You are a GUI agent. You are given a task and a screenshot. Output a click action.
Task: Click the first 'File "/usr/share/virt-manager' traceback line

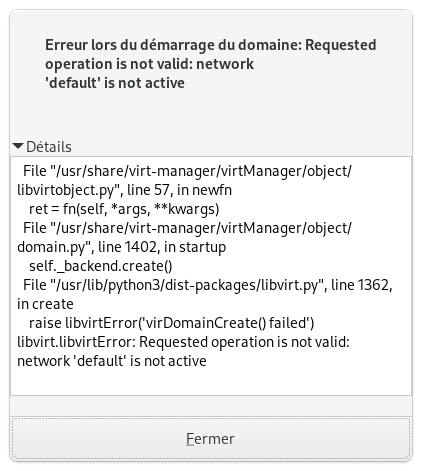point(187,171)
